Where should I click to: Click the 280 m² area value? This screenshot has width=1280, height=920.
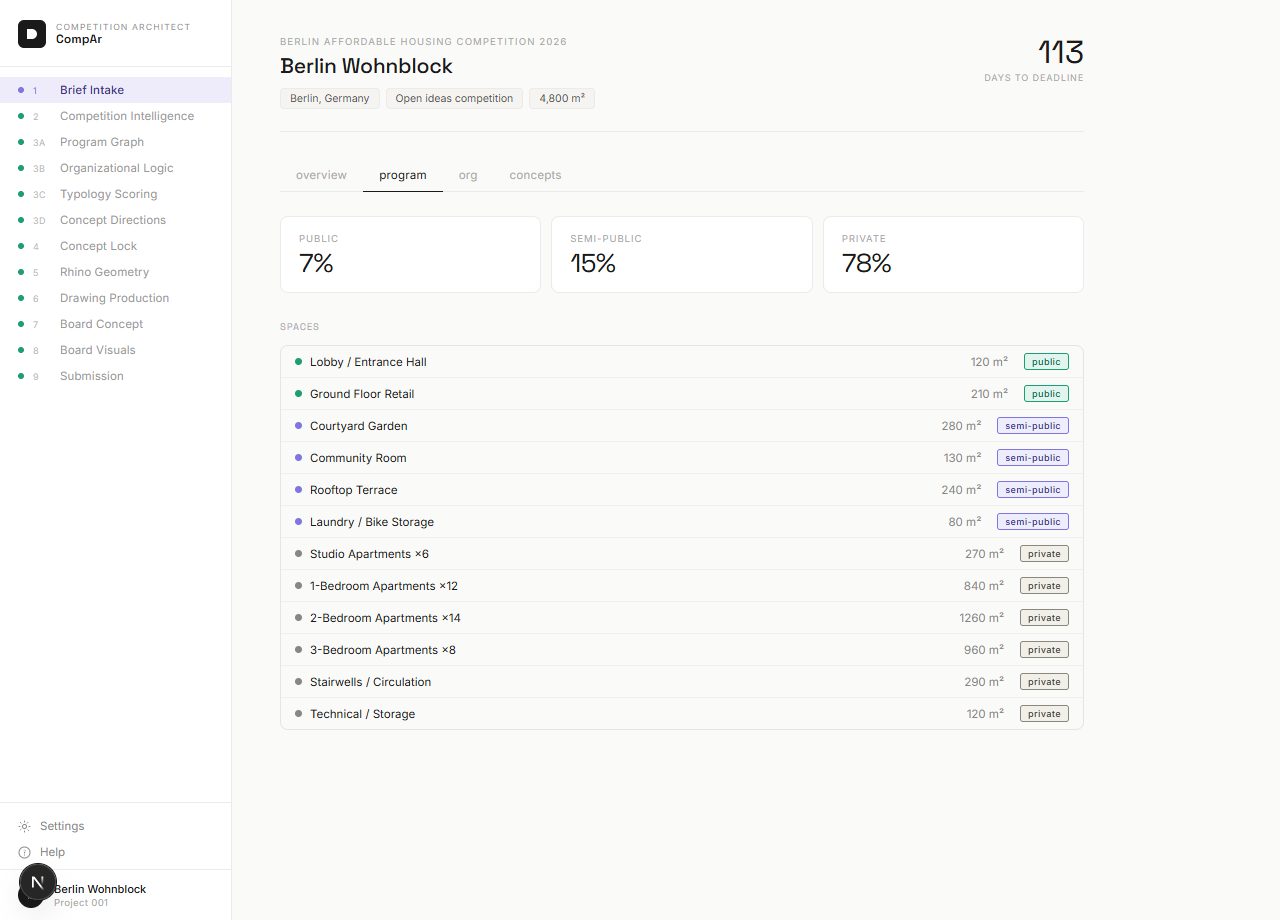(x=961, y=426)
